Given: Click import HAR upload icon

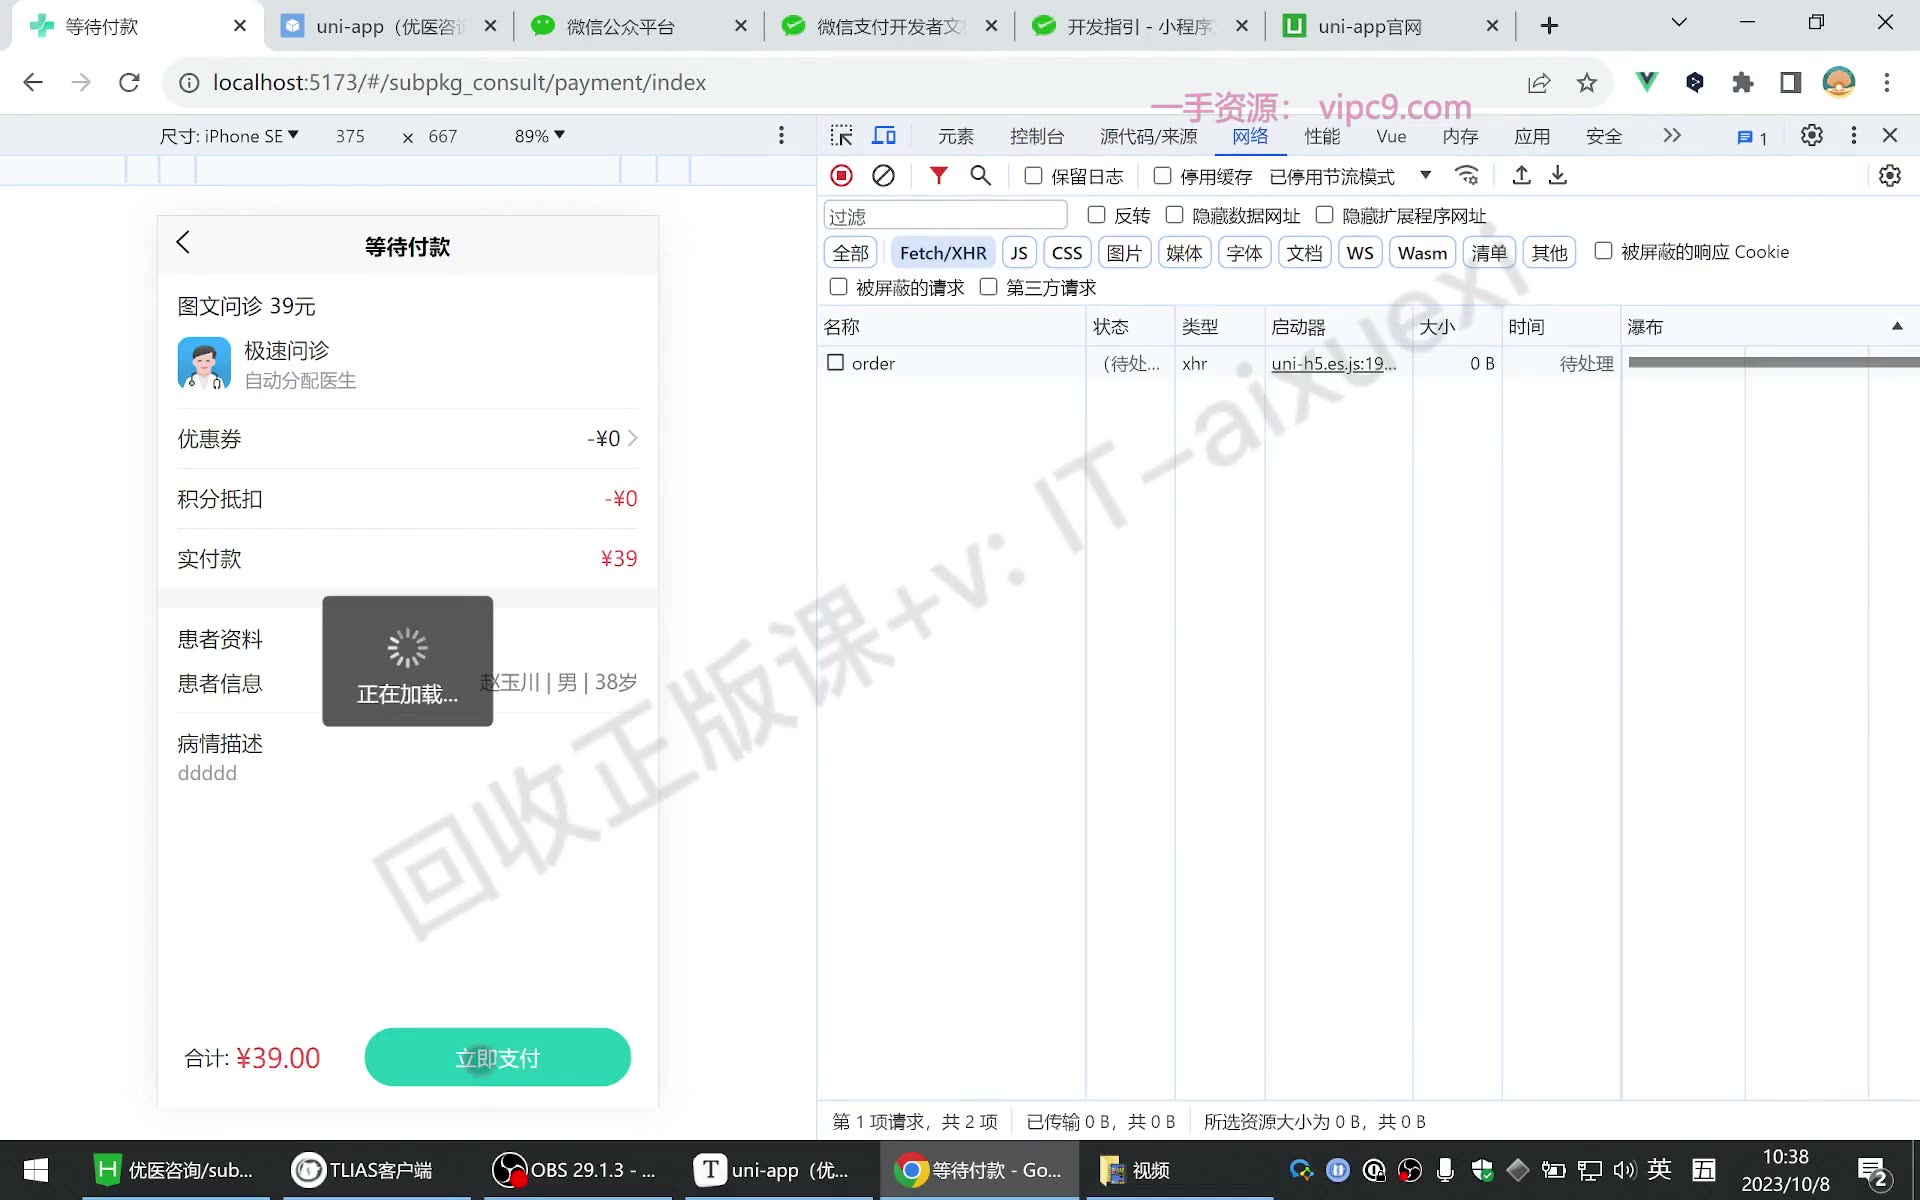Looking at the screenshot, I should (x=1521, y=176).
